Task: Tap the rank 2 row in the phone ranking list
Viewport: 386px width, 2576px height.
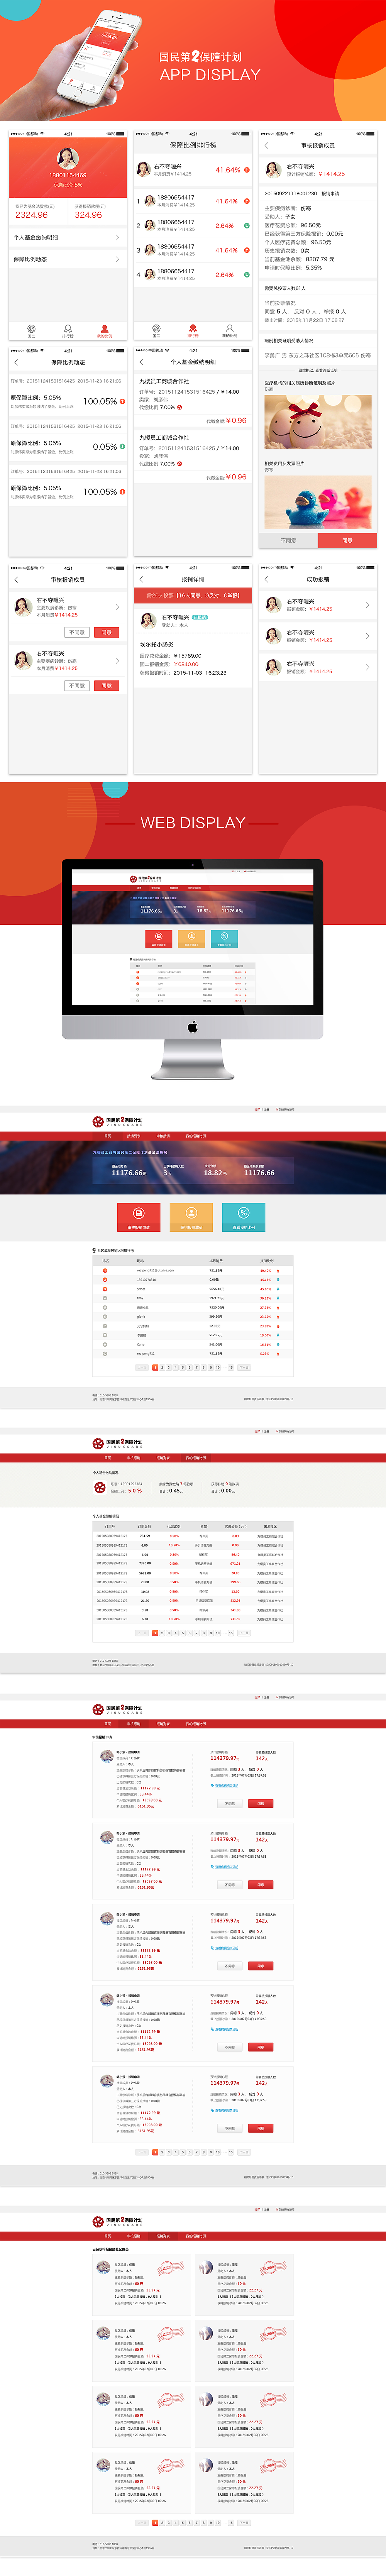Action: [x=193, y=226]
